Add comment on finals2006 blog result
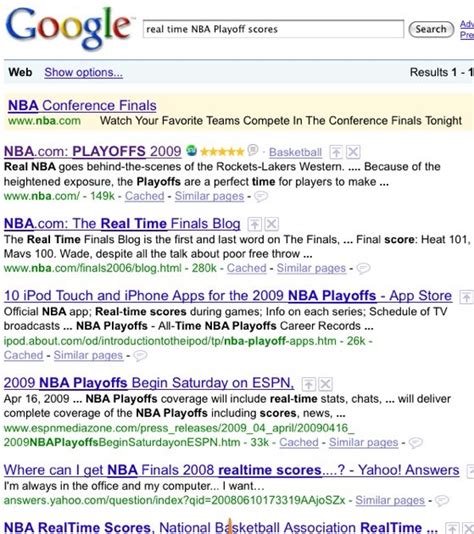Image resolution: width=474 pixels, height=534 pixels. 363,269
